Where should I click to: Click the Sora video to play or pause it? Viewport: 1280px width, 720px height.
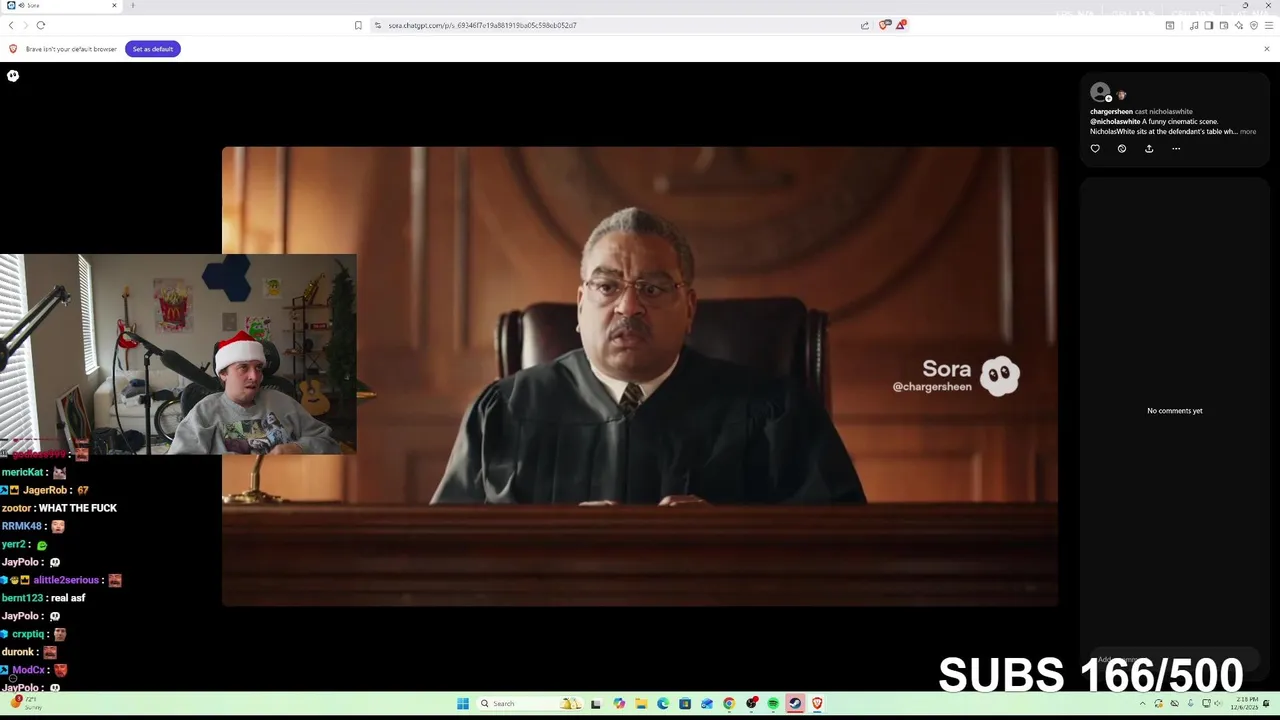639,376
